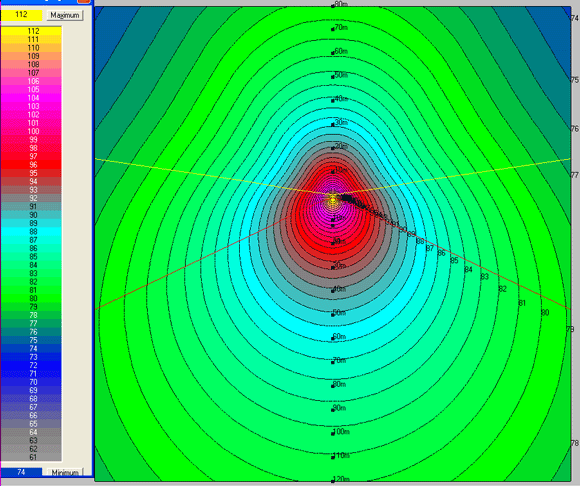
Task: Pick the 112 yellow swatch in the legend
Action: [31, 31]
